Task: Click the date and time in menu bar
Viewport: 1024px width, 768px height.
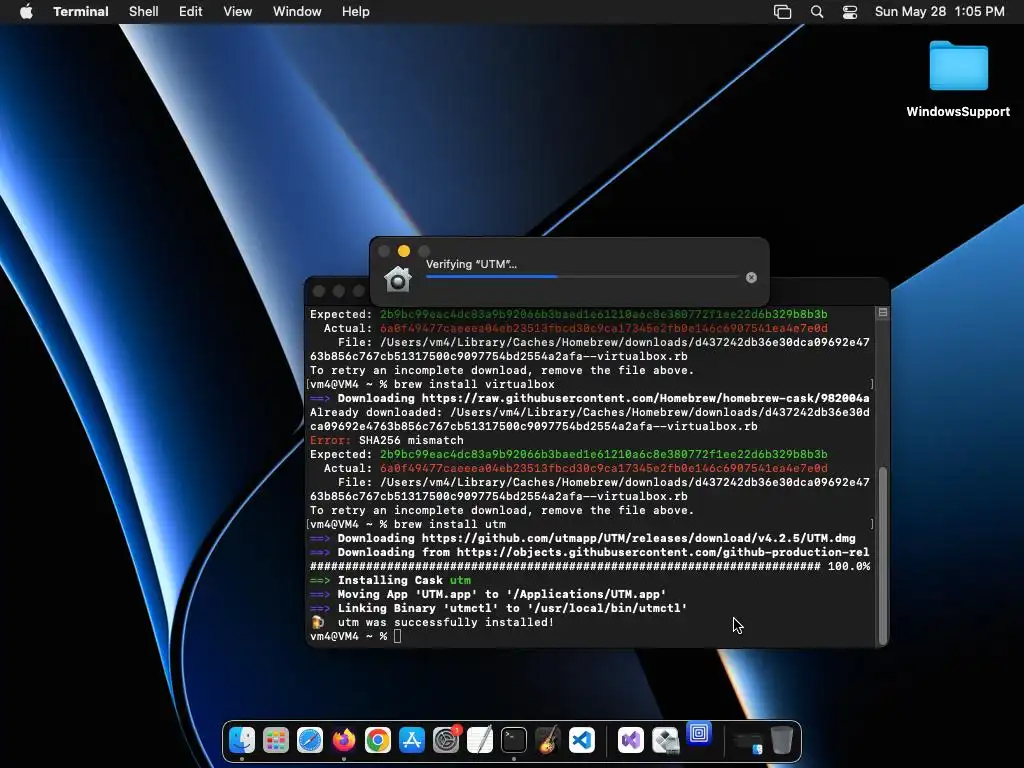Action: click(940, 12)
